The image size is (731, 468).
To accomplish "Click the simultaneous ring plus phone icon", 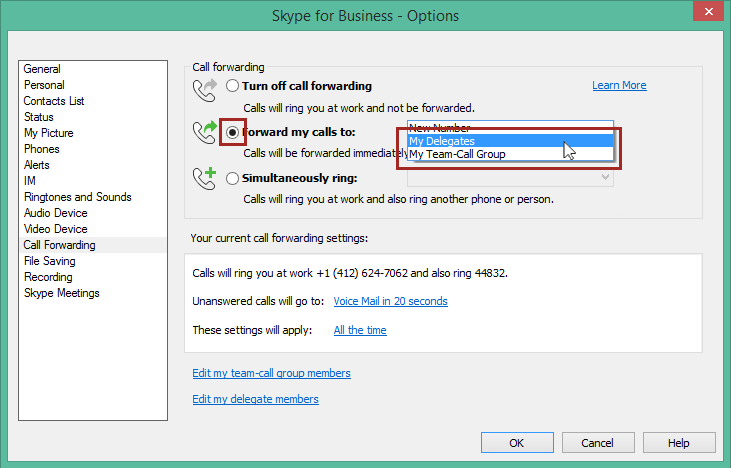I will (x=205, y=179).
